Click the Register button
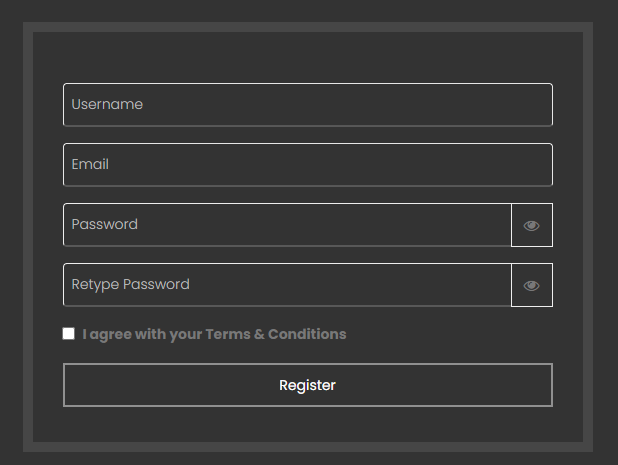This screenshot has width=618, height=465. [308, 385]
